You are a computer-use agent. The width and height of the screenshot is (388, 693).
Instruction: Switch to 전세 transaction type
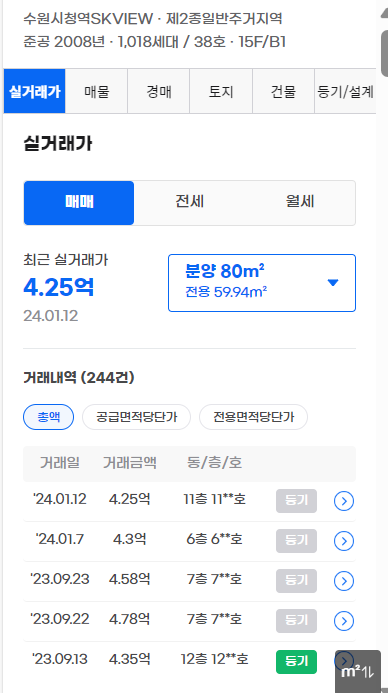click(x=189, y=203)
